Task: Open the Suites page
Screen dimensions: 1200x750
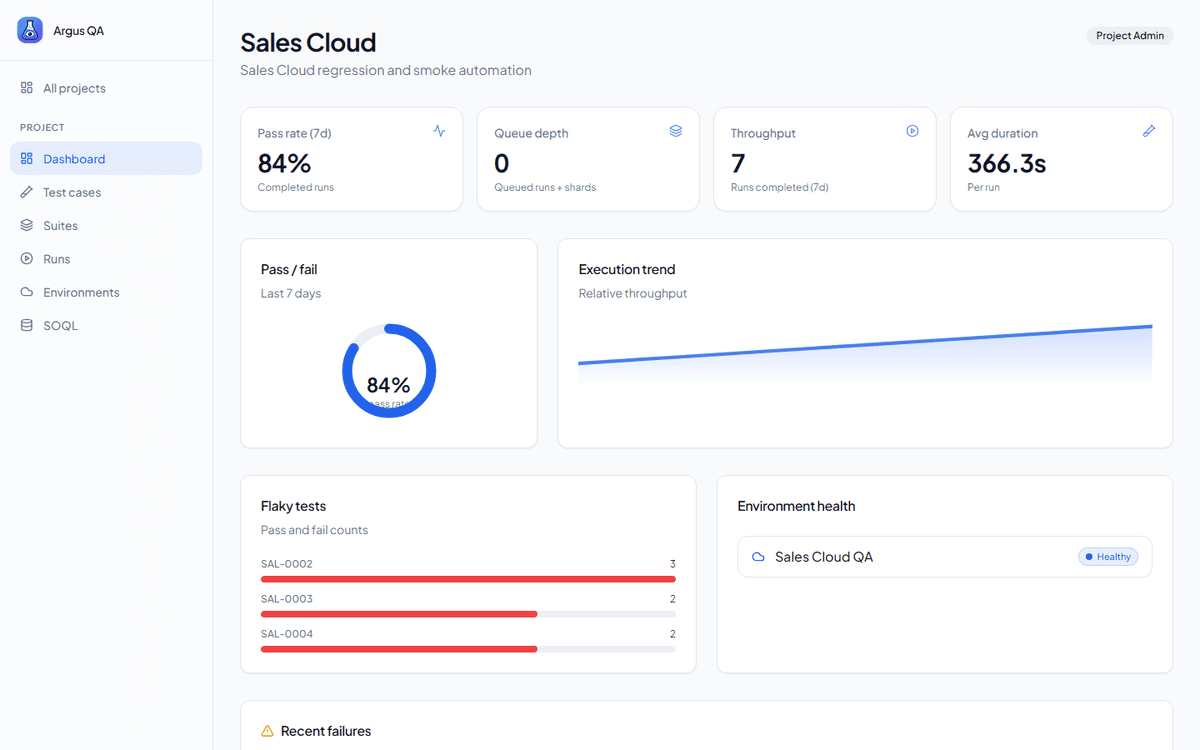Action: (x=106, y=225)
